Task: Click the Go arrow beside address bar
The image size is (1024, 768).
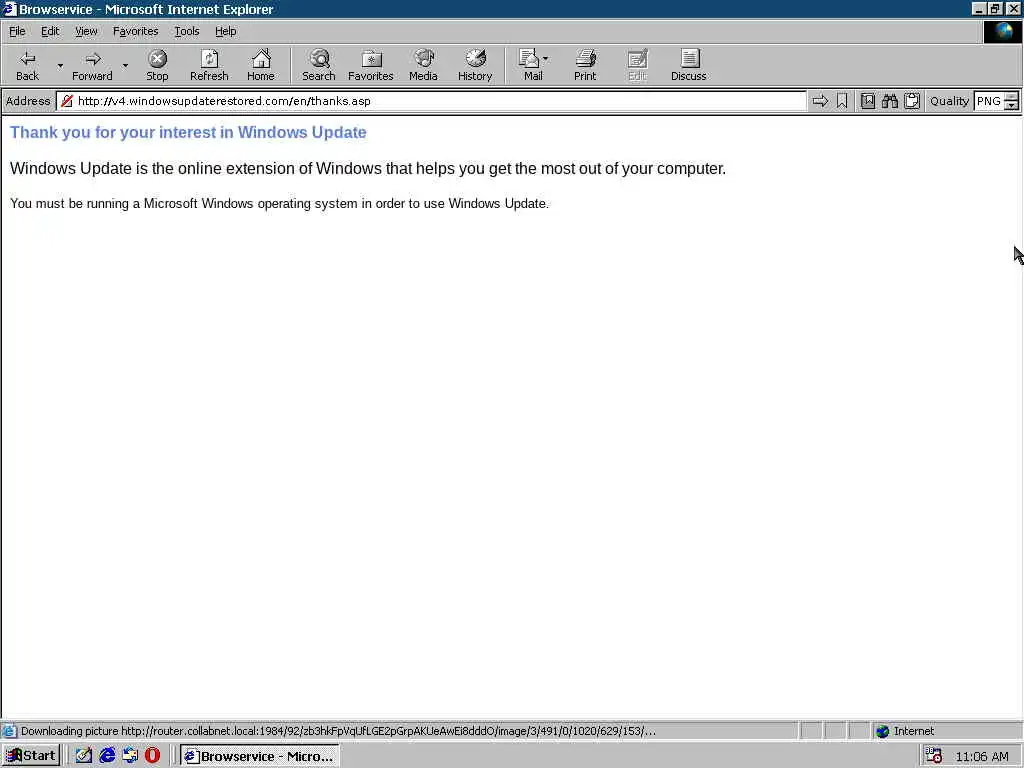Action: tap(820, 101)
